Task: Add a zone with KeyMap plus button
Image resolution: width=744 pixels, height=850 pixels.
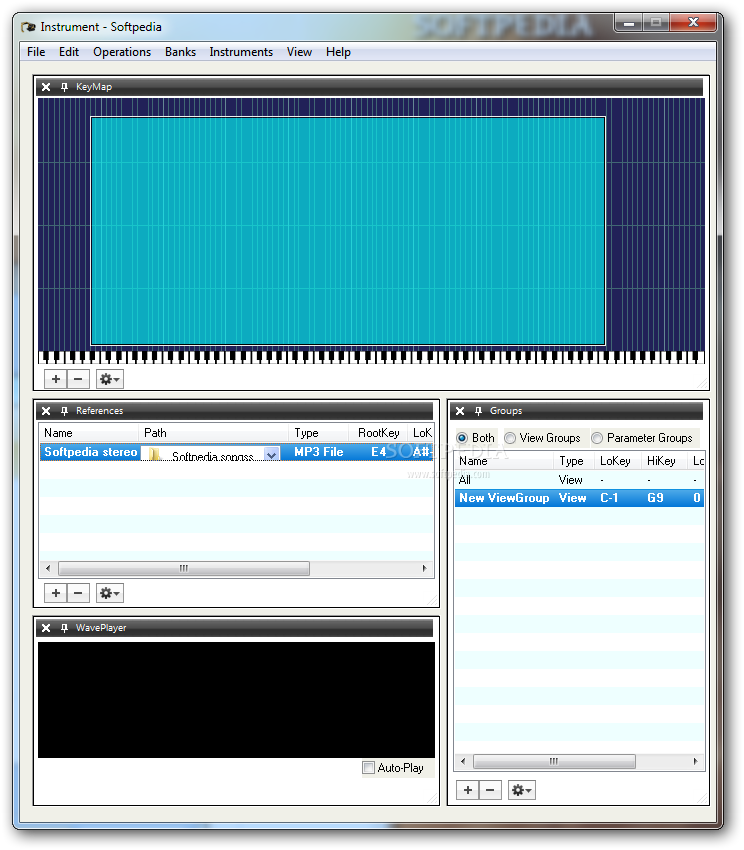Action: (56, 379)
